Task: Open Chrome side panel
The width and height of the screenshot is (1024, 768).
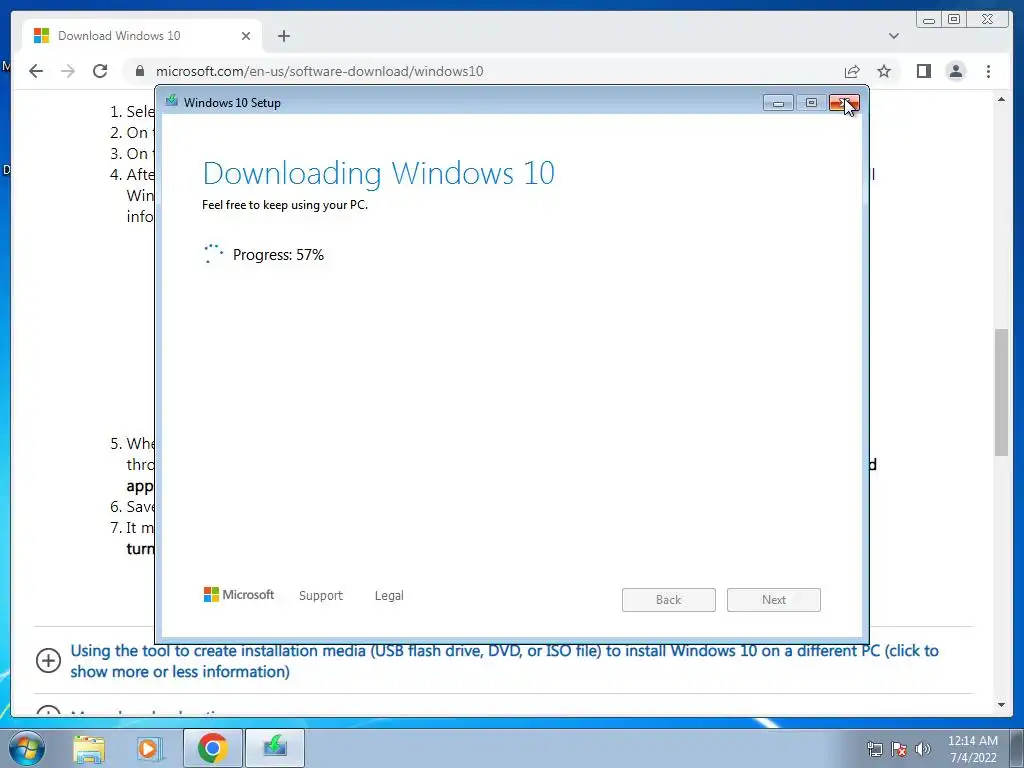Action: (x=923, y=71)
